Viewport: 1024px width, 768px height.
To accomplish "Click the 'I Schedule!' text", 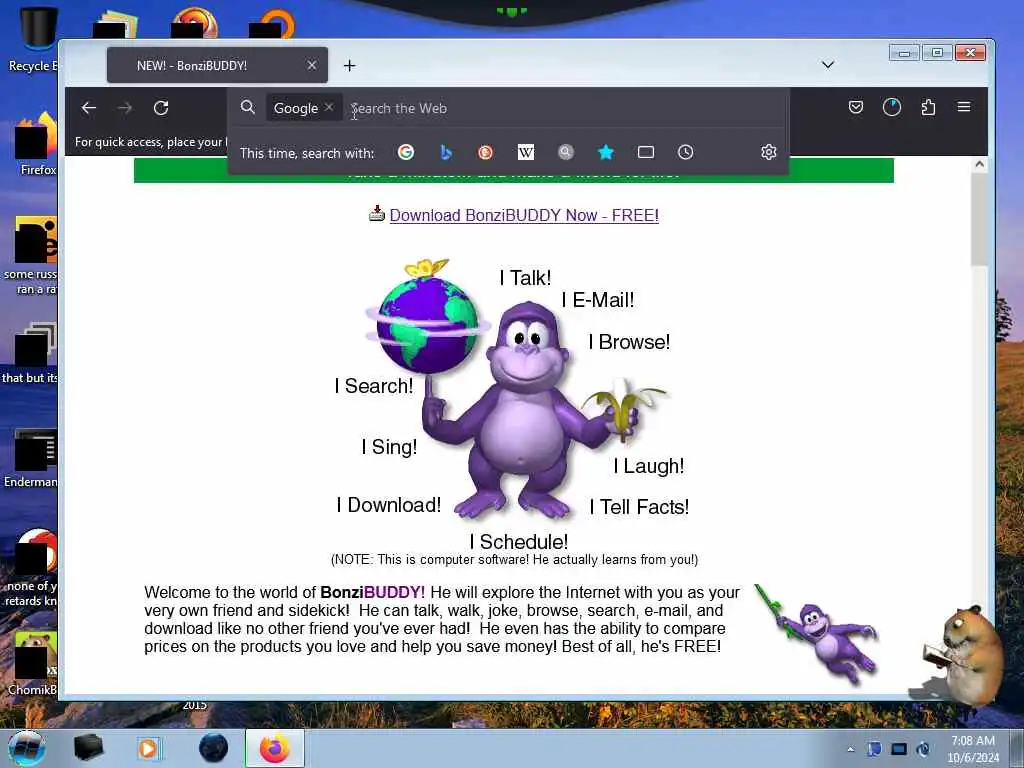I will click(519, 542).
